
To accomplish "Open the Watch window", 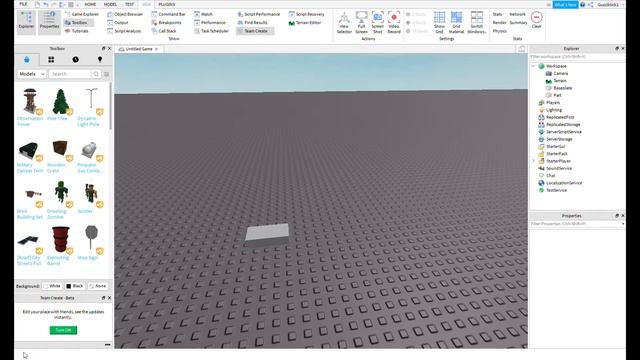I will [203, 14].
